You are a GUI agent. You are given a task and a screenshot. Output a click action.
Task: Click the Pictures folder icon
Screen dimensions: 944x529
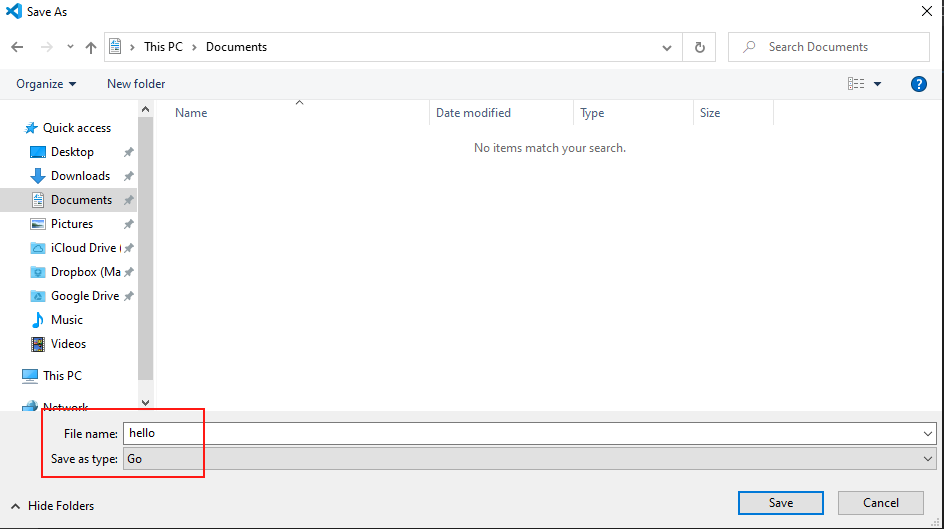(x=37, y=224)
